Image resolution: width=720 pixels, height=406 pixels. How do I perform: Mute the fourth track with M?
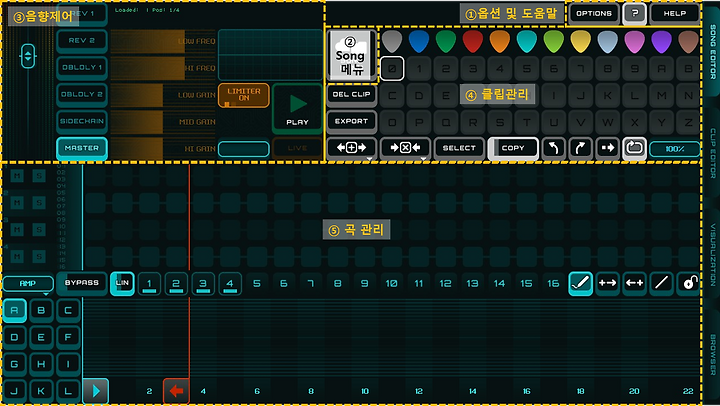click(x=17, y=256)
